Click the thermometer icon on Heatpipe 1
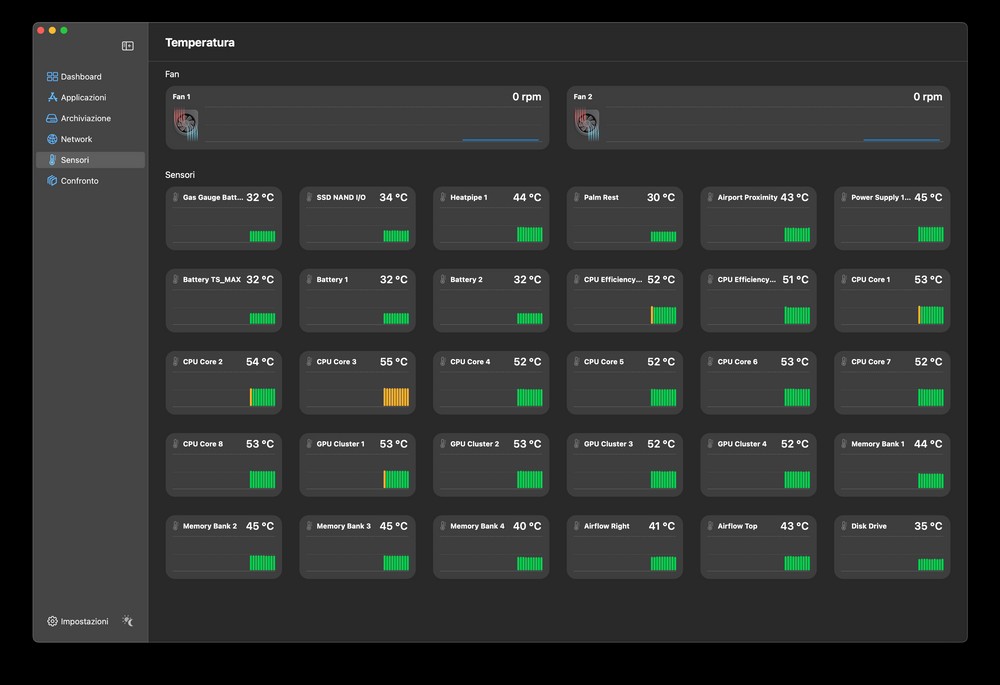Image resolution: width=1000 pixels, height=685 pixels. pos(443,198)
